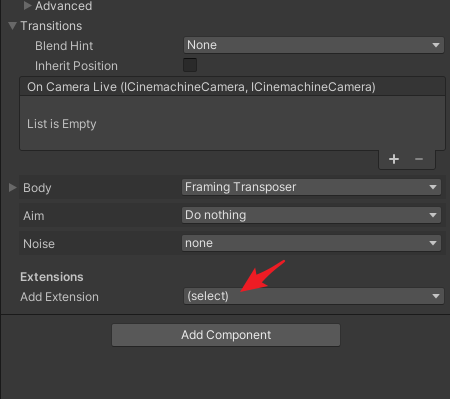Click the Add Component button
Screen dimensions: 450x399
click(226, 335)
